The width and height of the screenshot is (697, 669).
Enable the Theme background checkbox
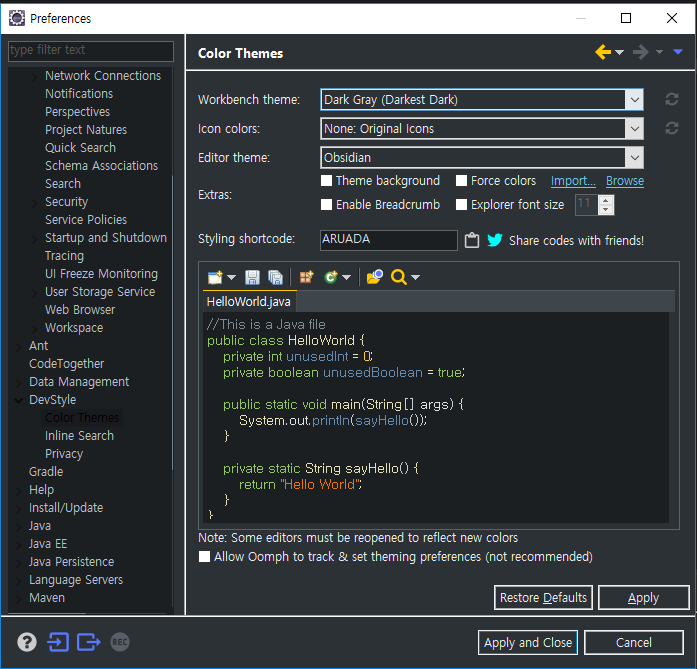tap(326, 180)
